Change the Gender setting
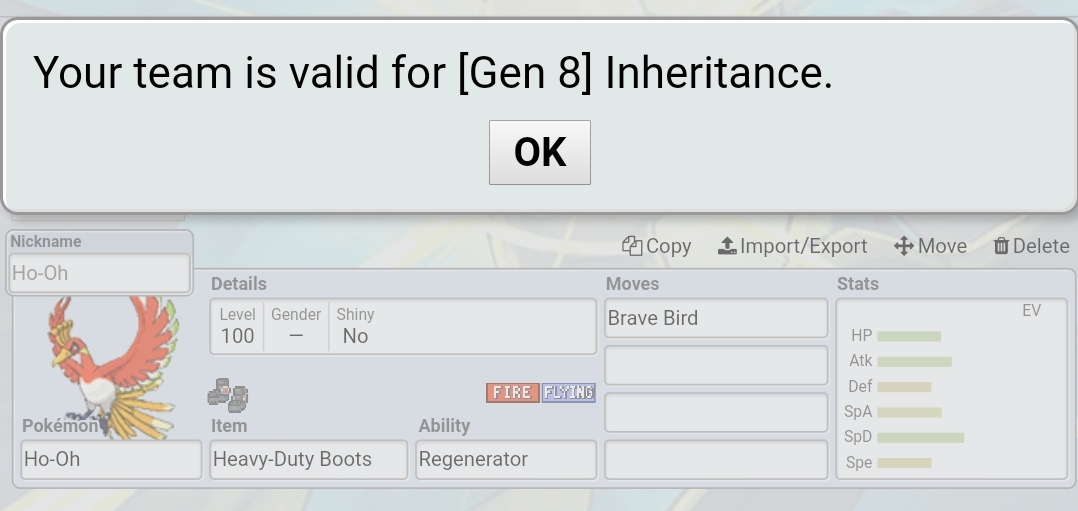The width and height of the screenshot is (1078, 511). tap(296, 326)
